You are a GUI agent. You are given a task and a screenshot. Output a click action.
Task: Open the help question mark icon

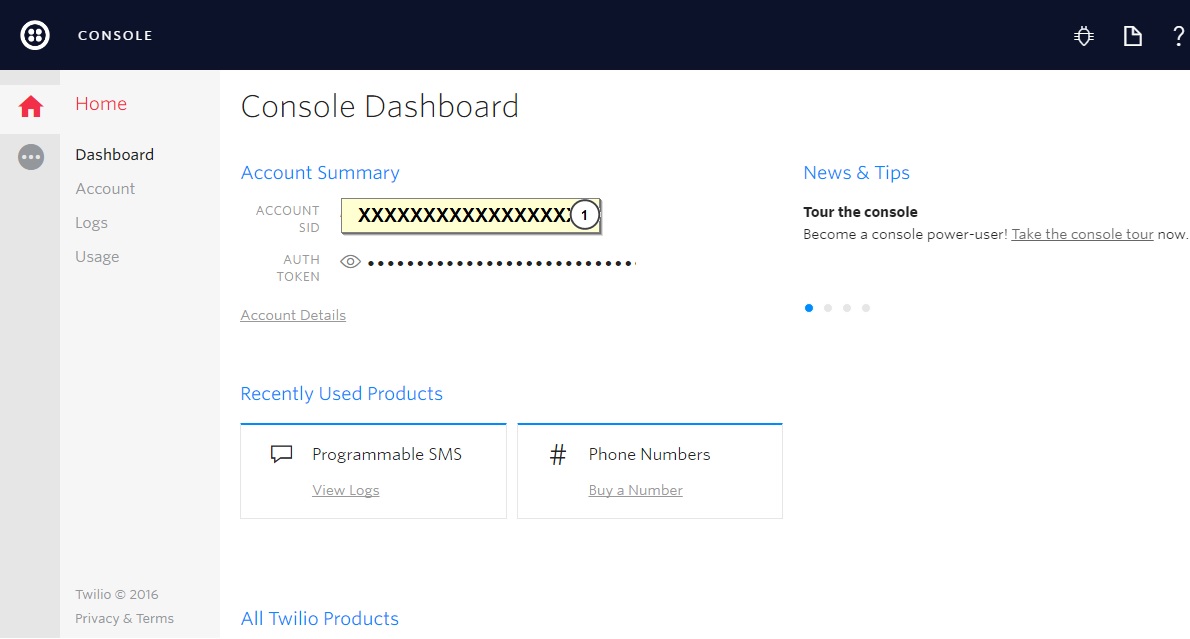pos(1179,36)
